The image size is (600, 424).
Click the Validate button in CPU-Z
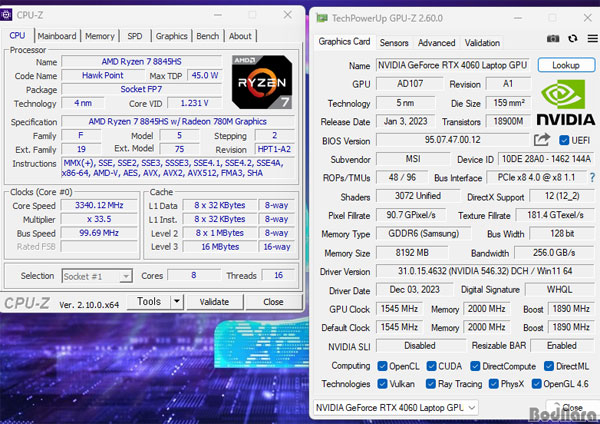(x=214, y=301)
